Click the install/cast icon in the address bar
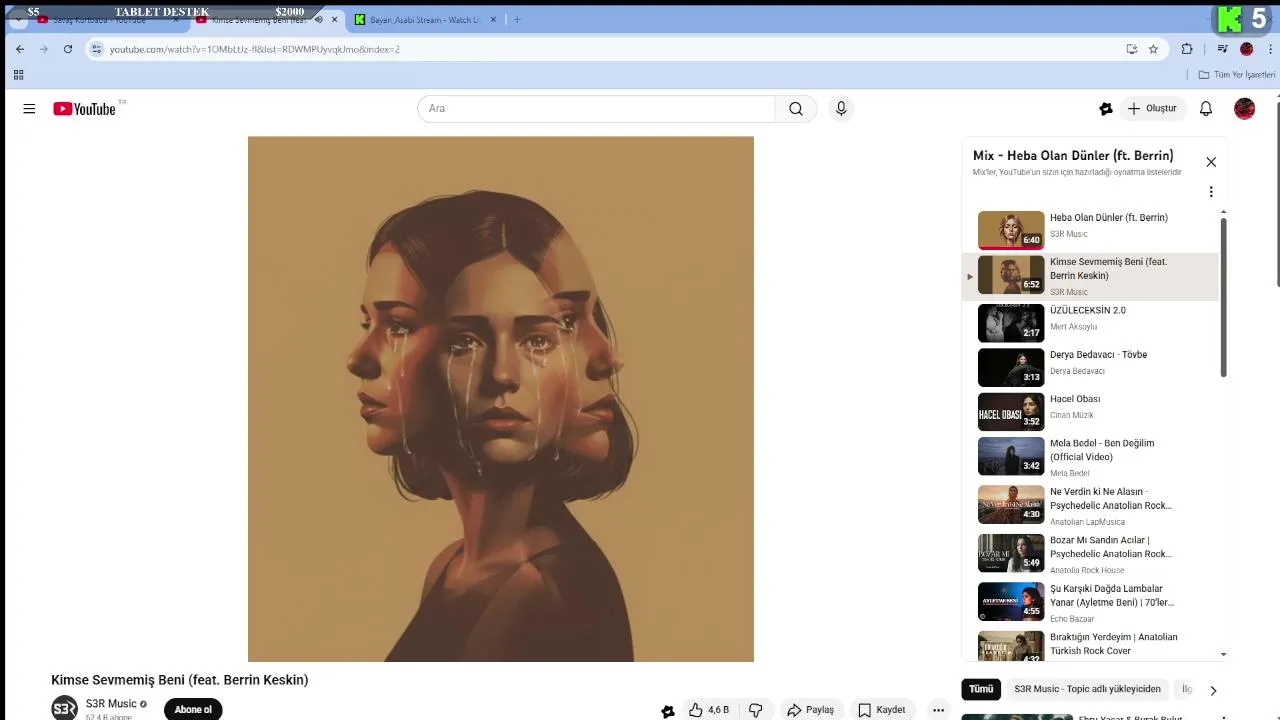This screenshot has height=720, width=1280. tap(1131, 49)
